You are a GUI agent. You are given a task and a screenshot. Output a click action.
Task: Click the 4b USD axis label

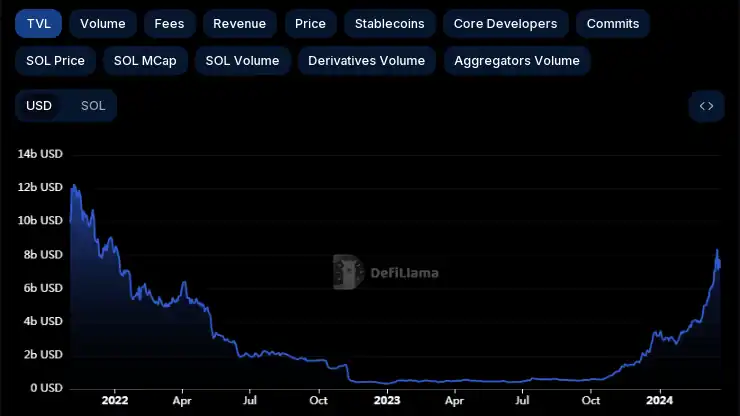point(43,321)
